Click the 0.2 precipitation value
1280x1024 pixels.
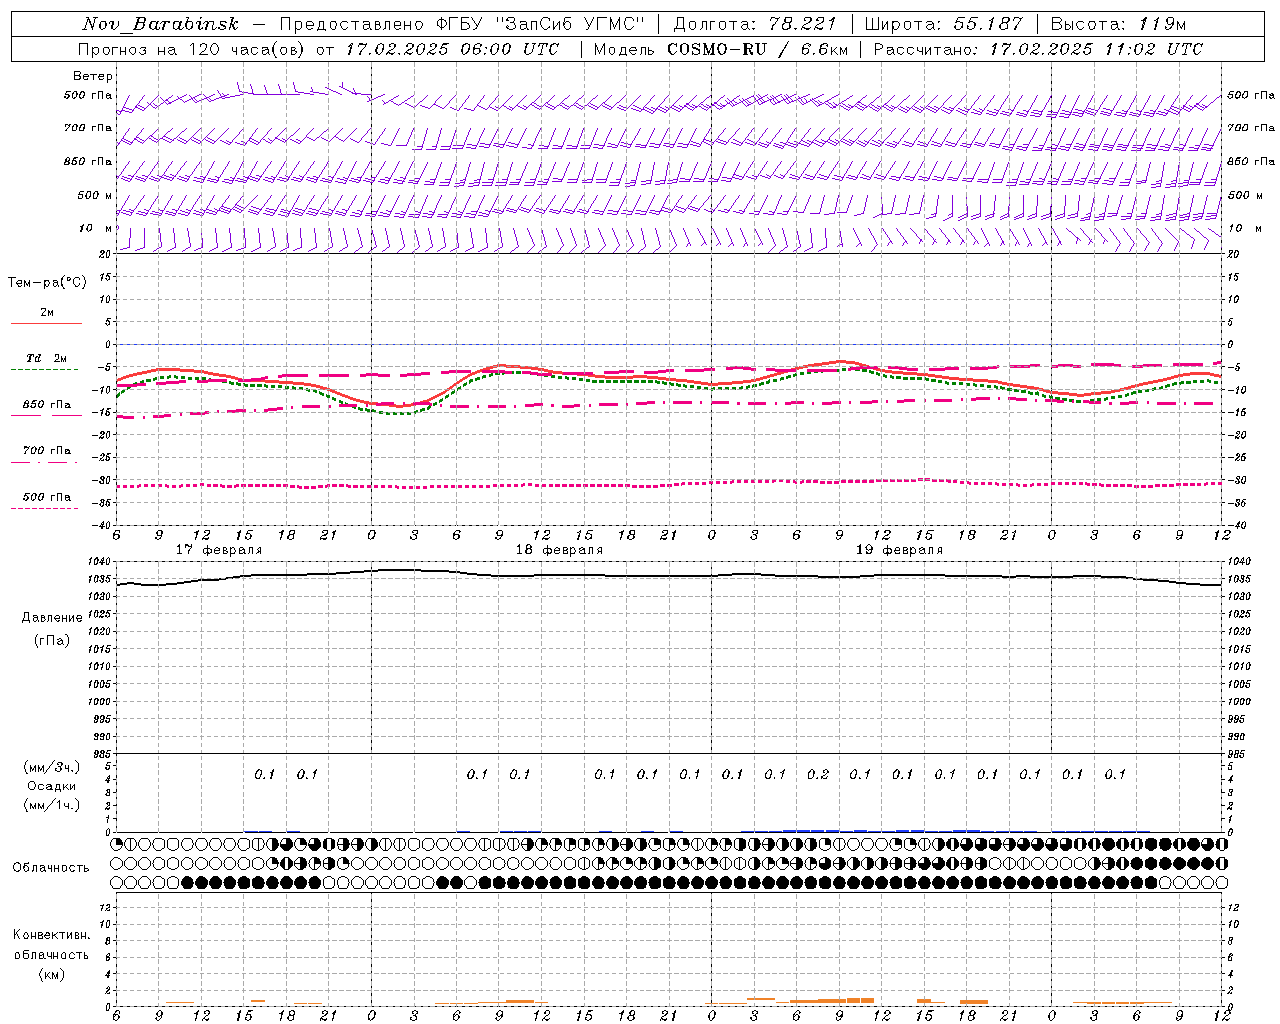[818, 774]
